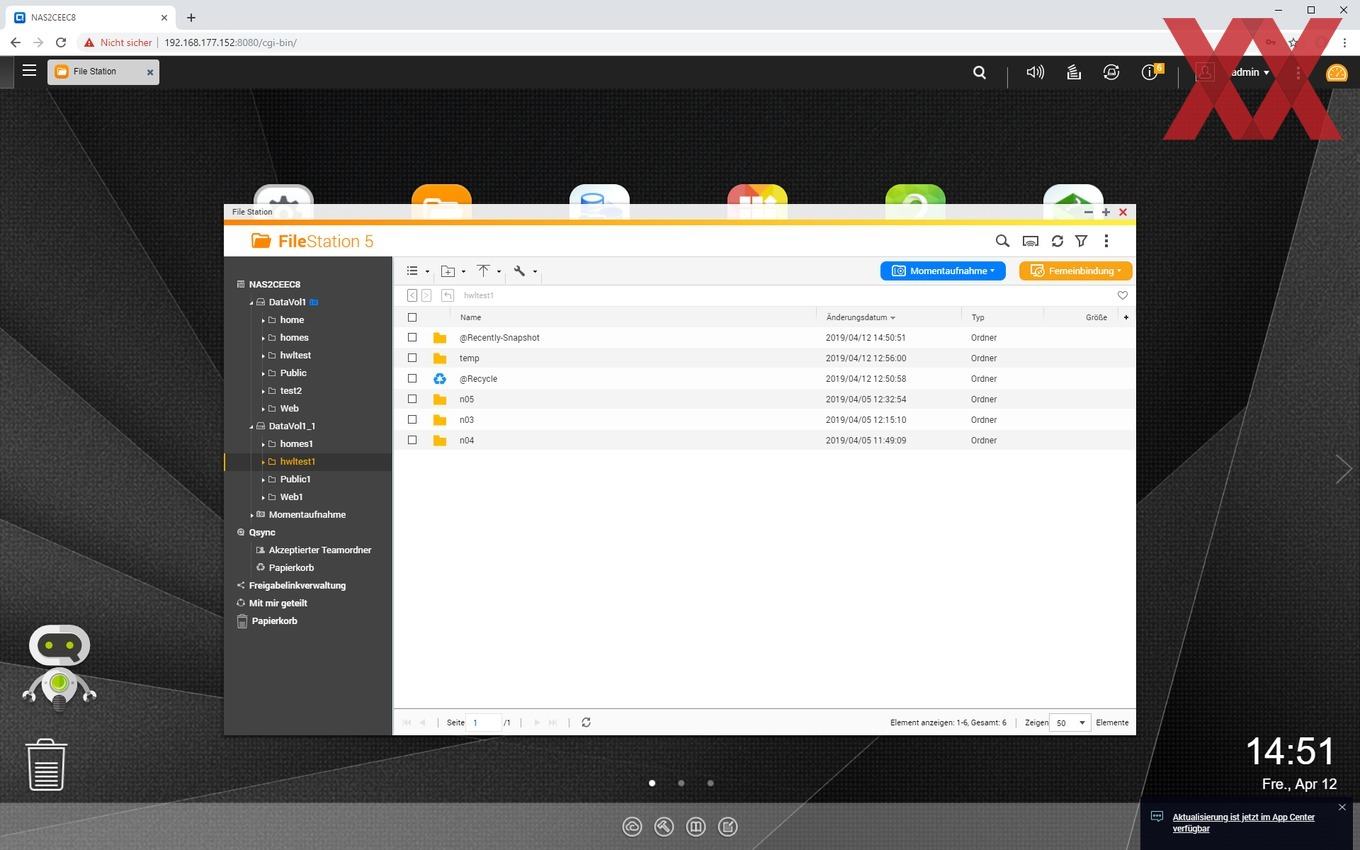
Task: Switch to the third desktop page dot
Action: click(x=710, y=783)
